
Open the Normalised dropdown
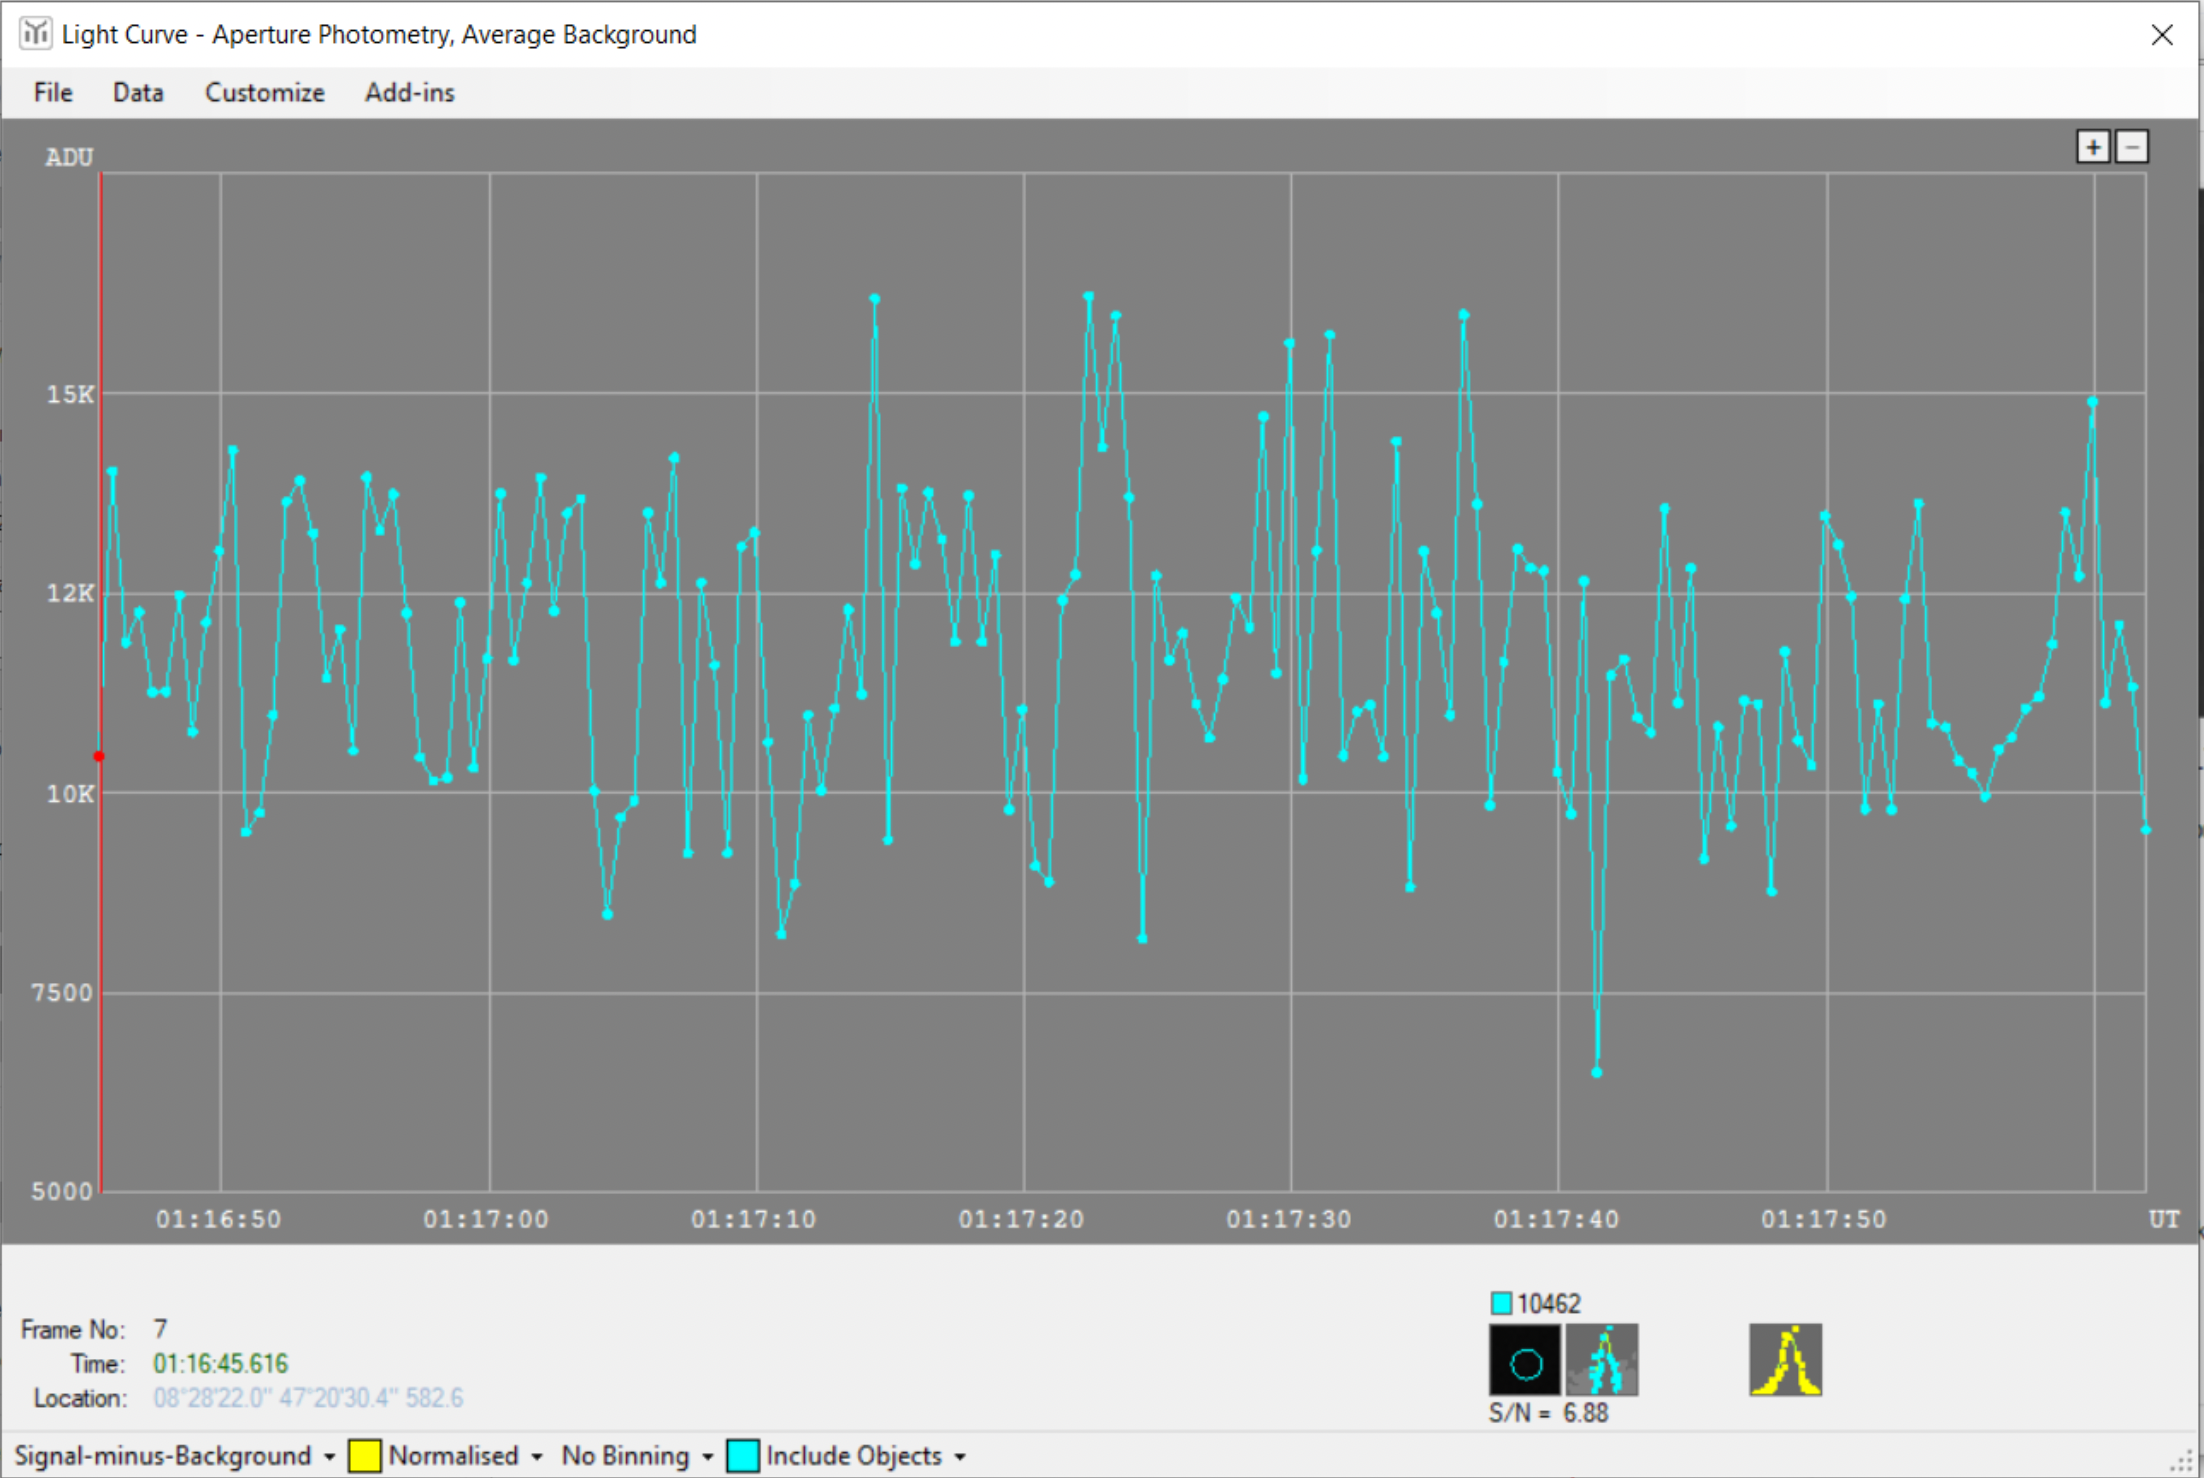(537, 1457)
